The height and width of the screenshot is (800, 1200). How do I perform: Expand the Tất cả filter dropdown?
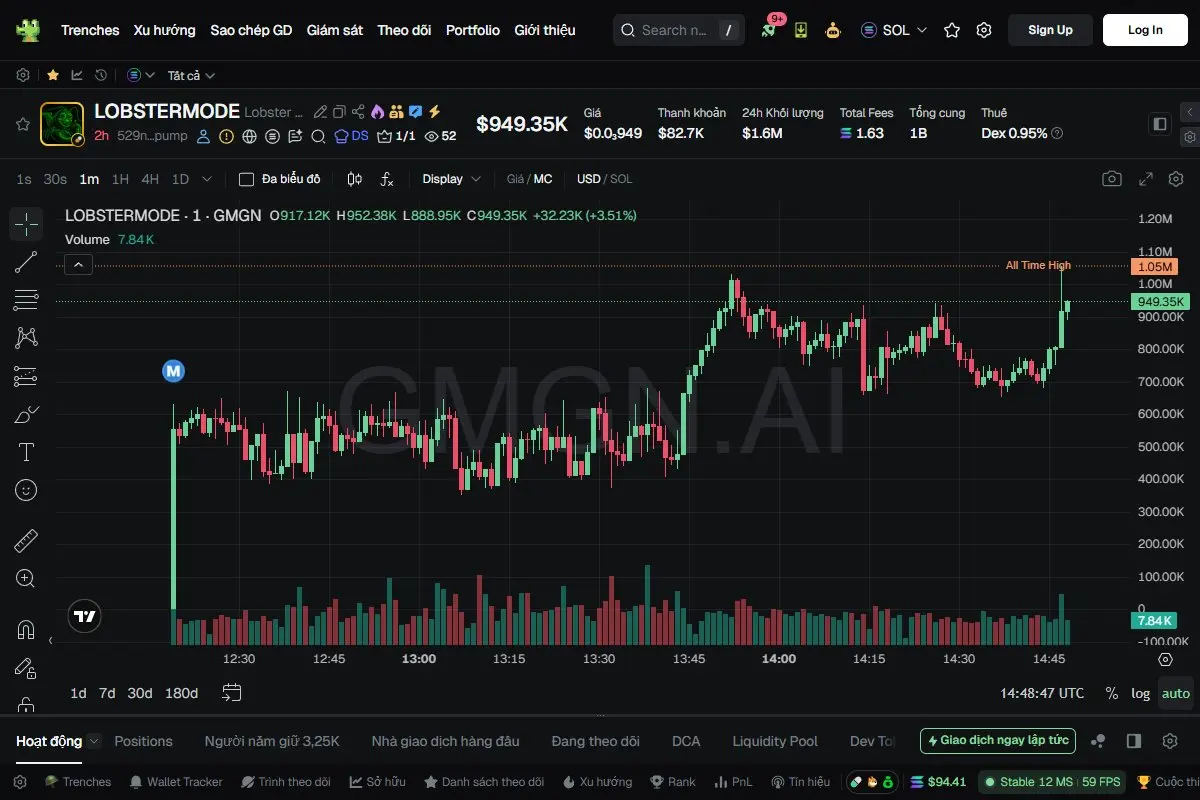click(191, 75)
